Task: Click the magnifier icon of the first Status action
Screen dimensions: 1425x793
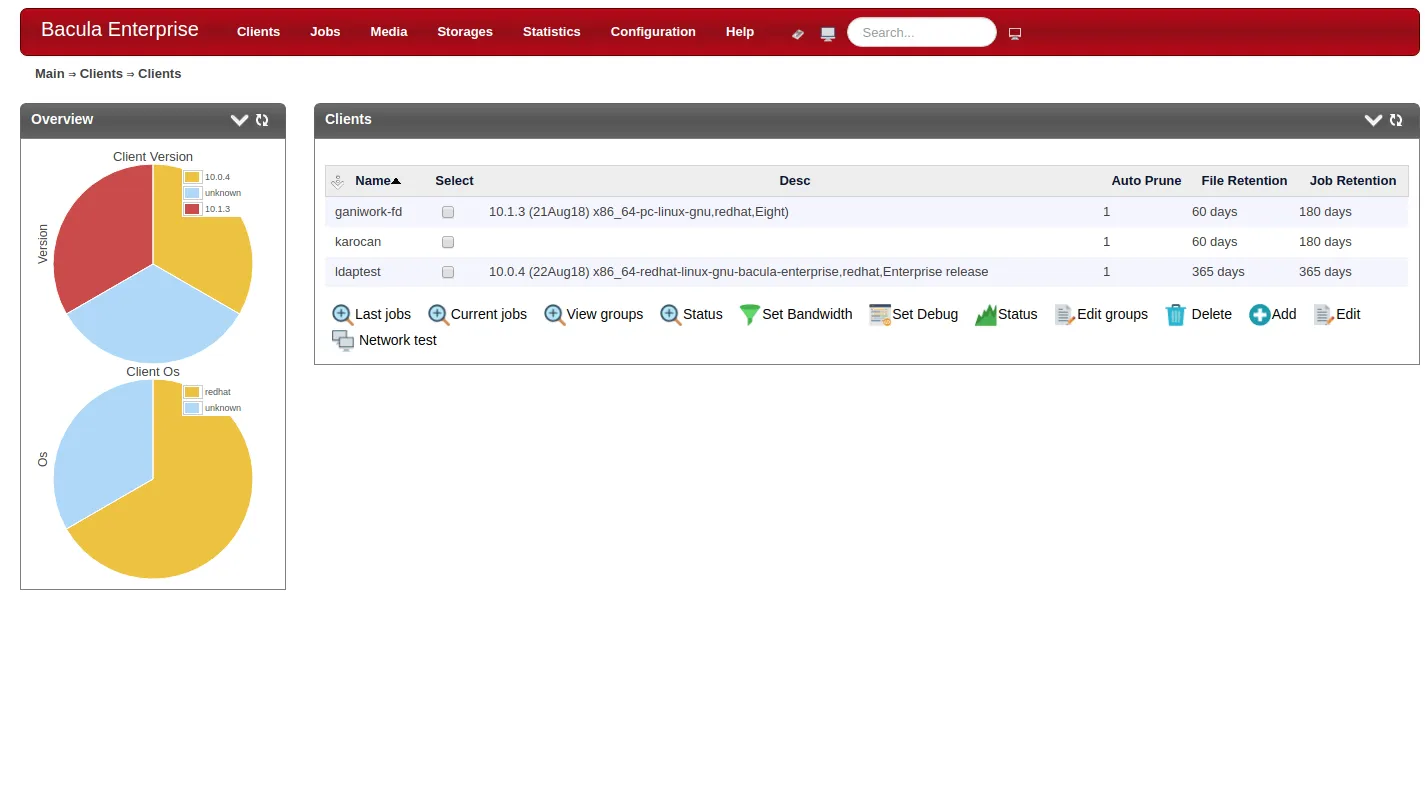Action: pyautogui.click(x=671, y=315)
